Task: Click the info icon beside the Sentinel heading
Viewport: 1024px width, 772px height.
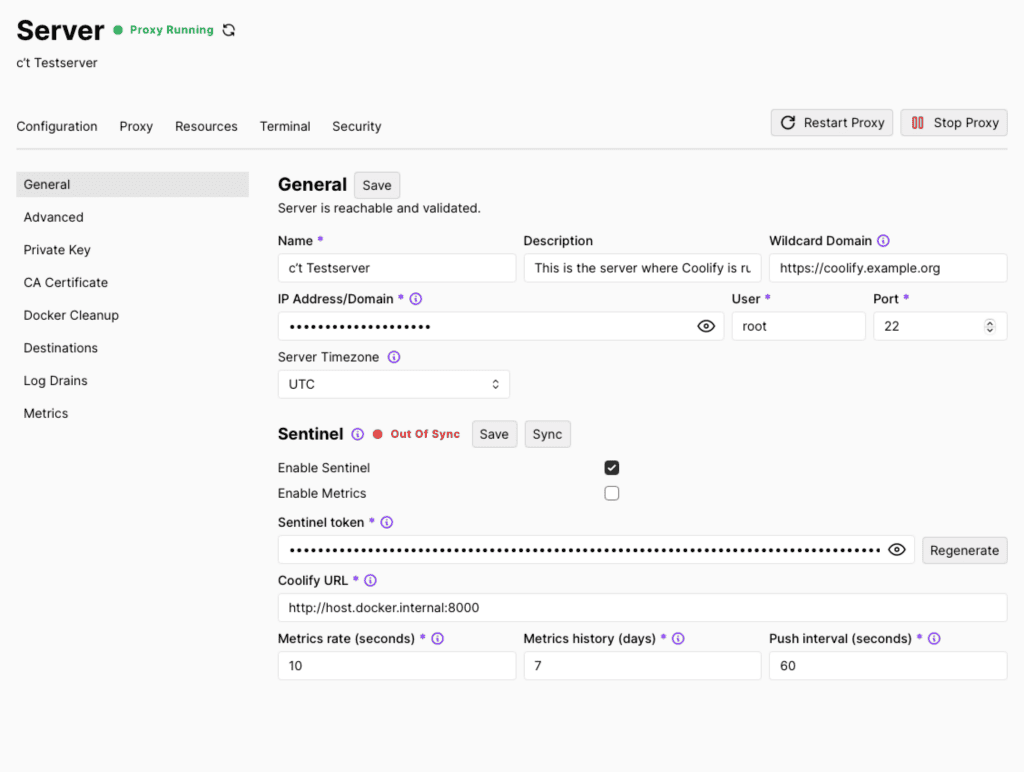Action: [357, 433]
